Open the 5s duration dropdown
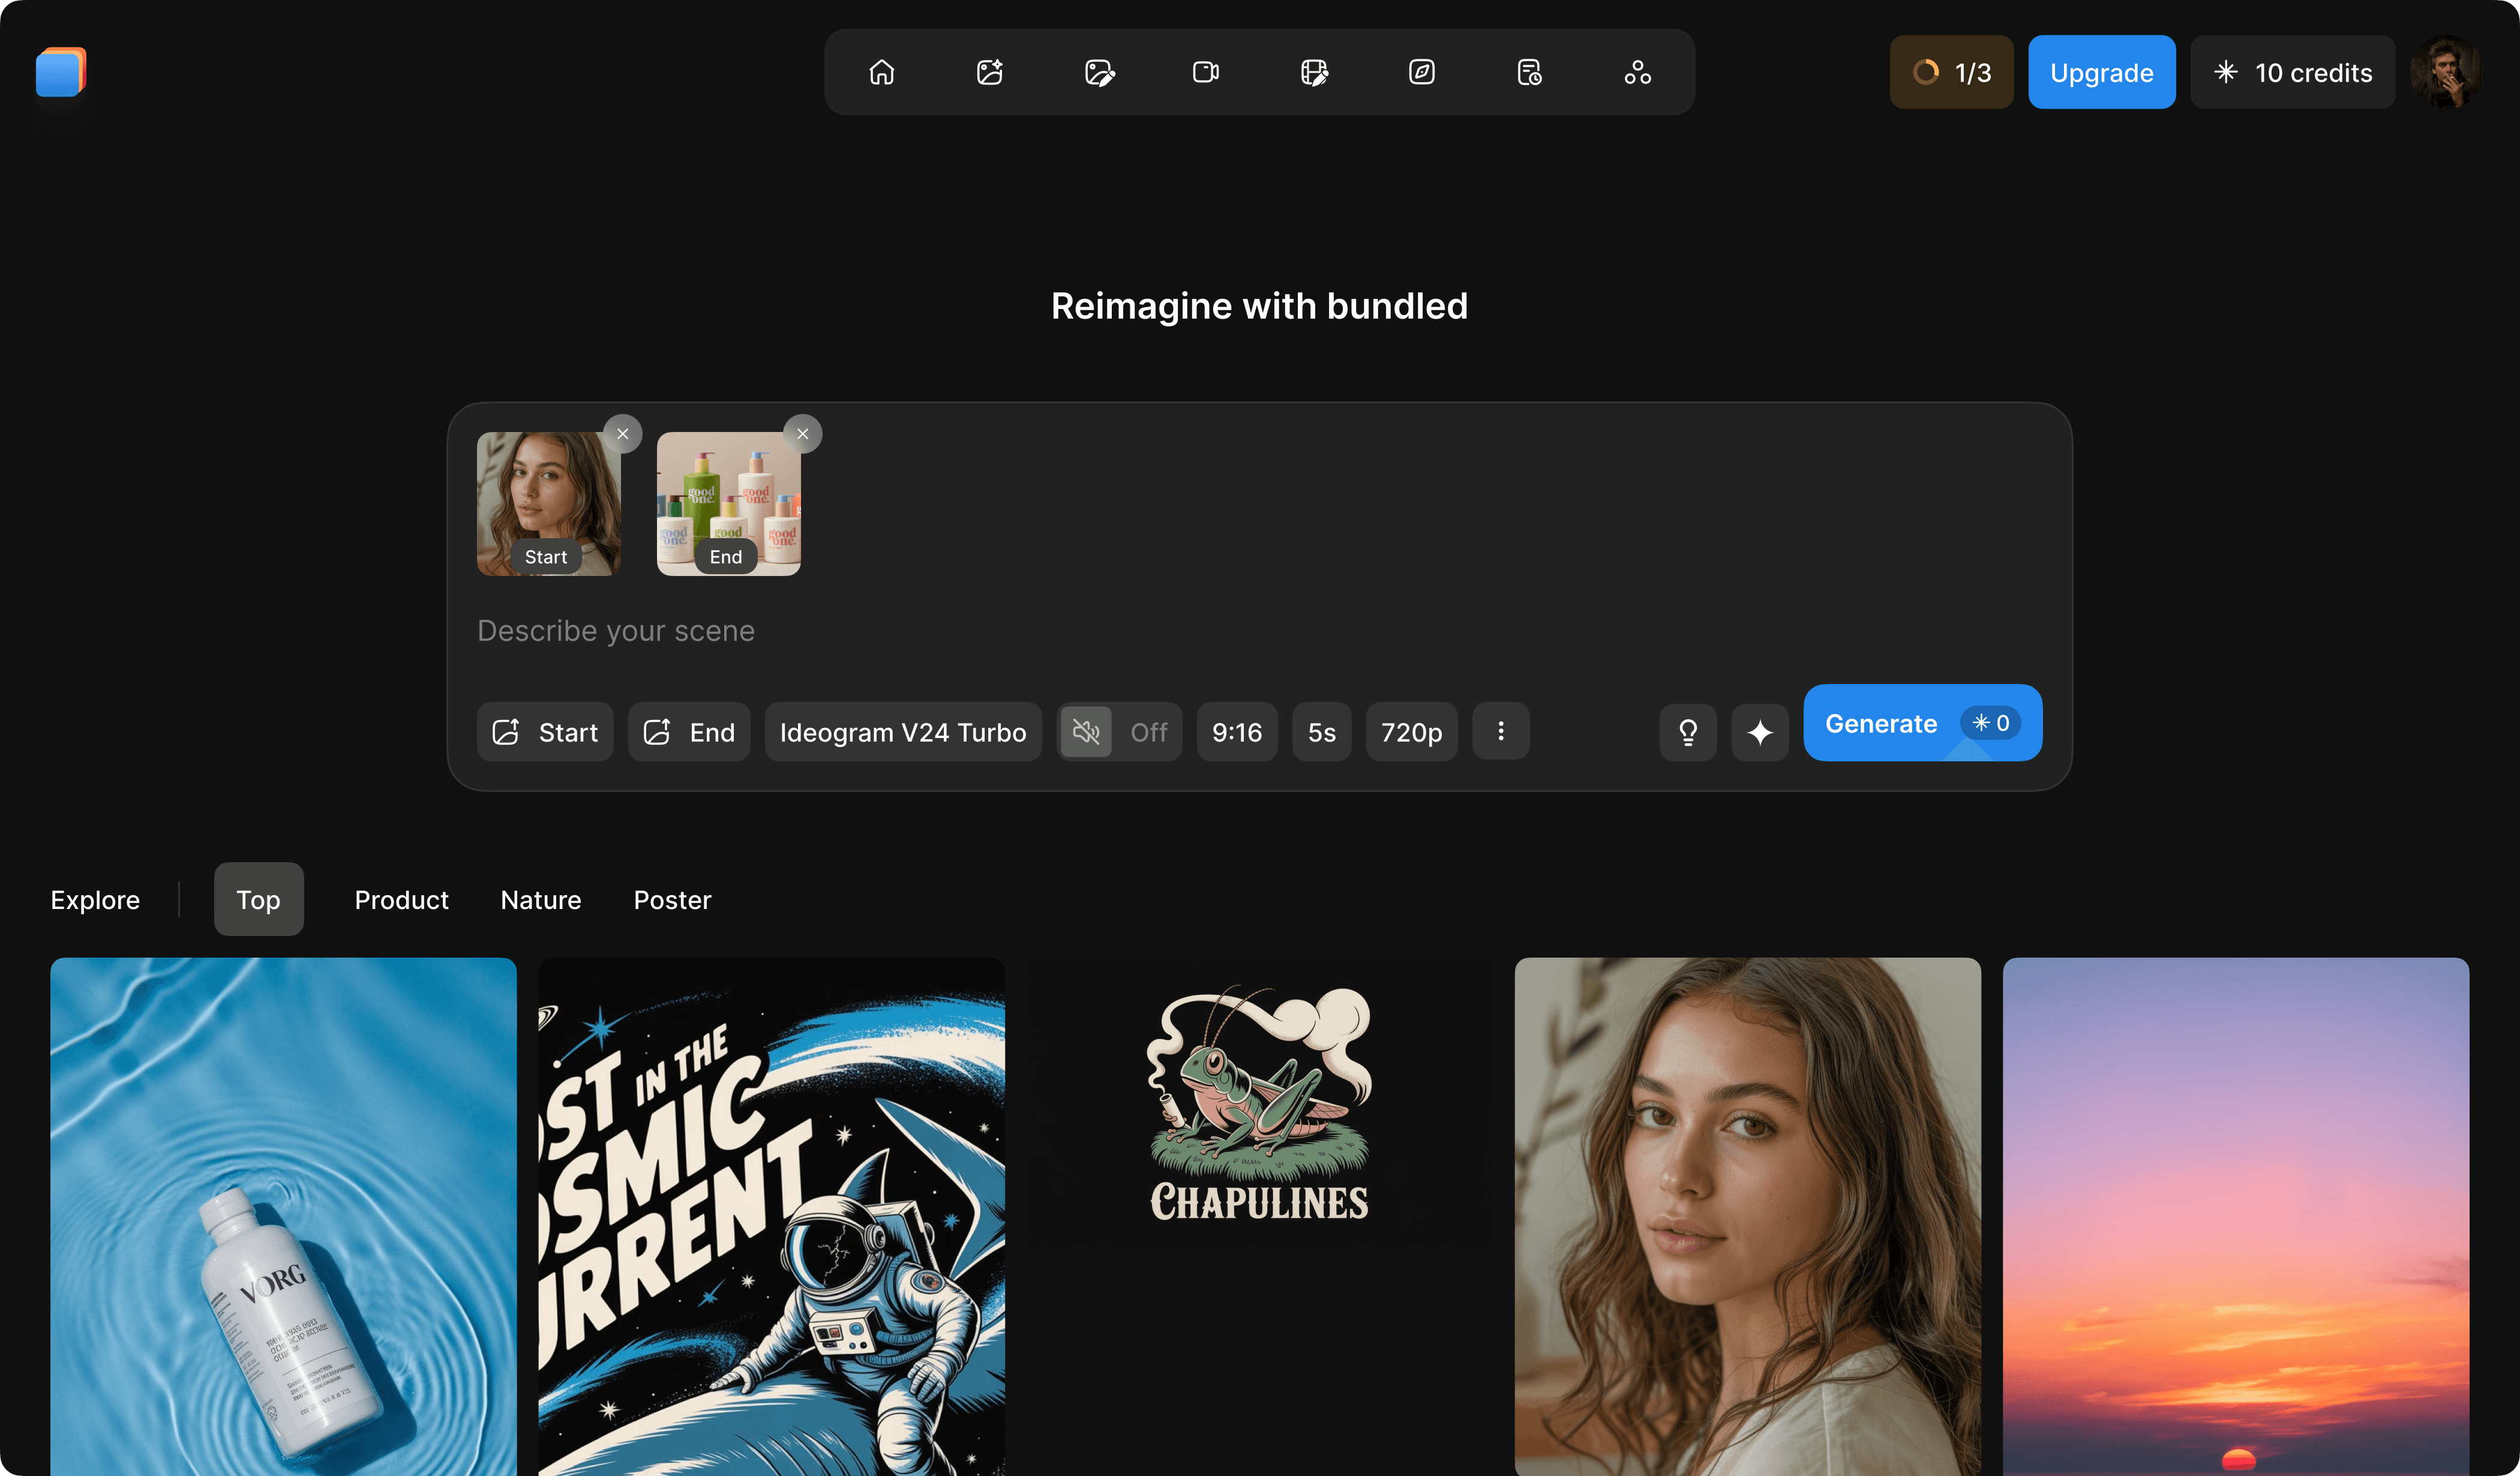Screen dimensions: 2520x1476 coord(1321,732)
